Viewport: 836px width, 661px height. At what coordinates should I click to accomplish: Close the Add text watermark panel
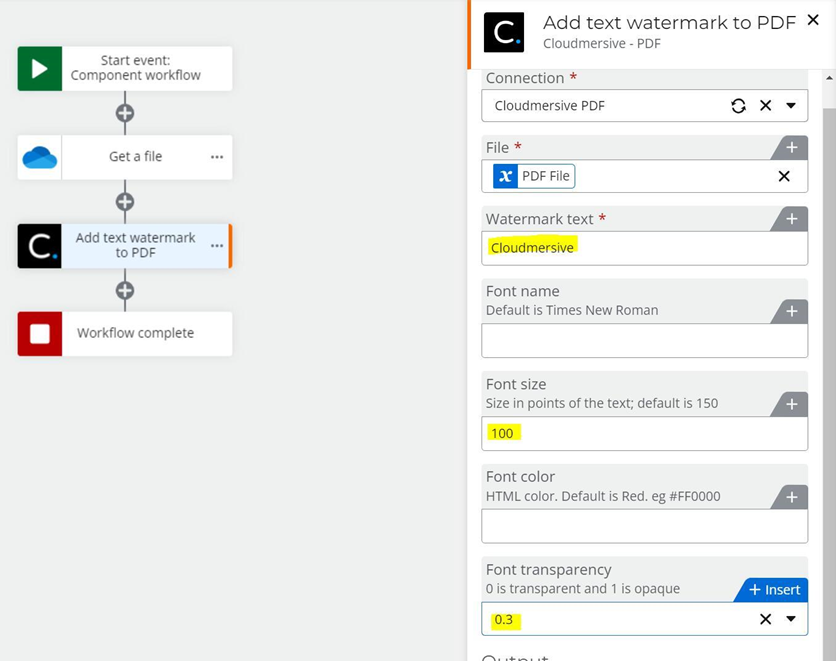pos(813,20)
